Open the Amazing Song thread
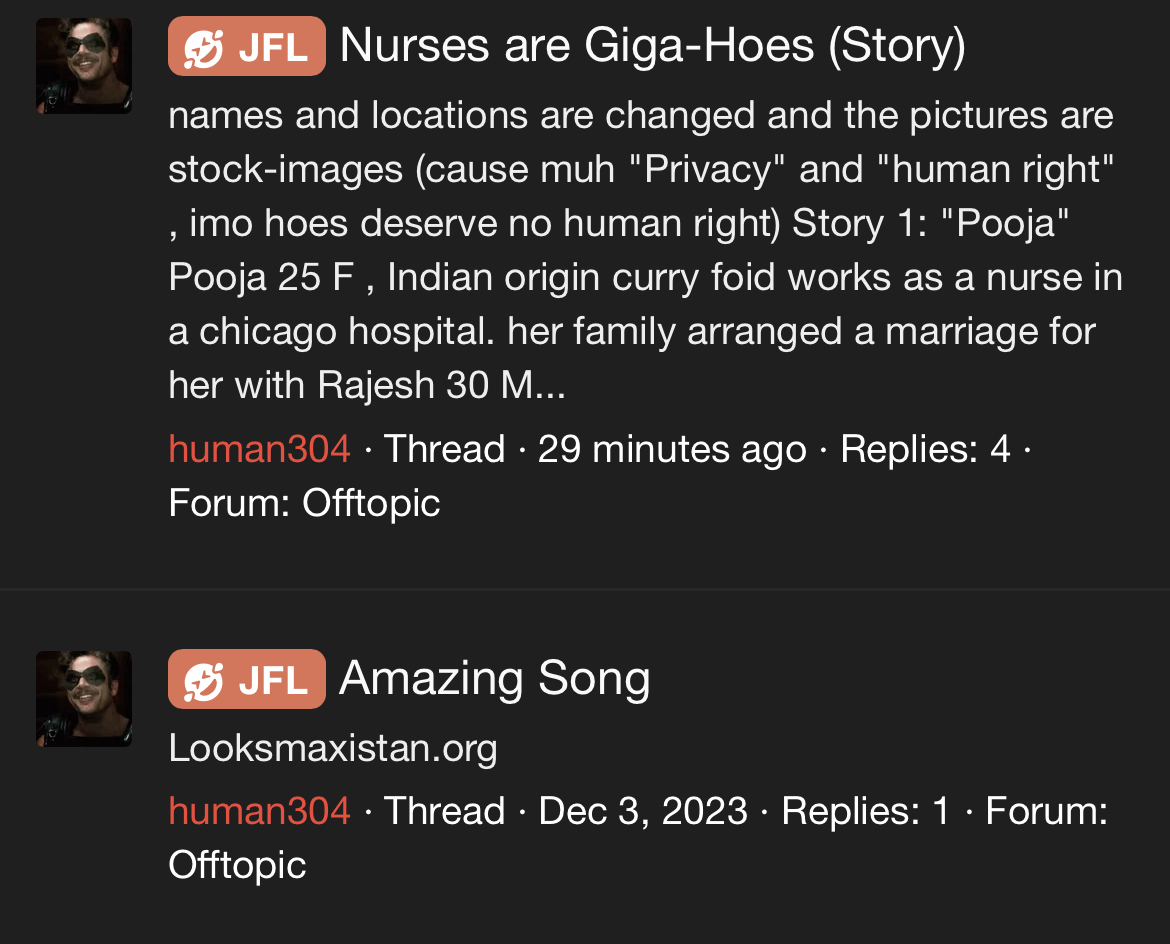The height and width of the screenshot is (944, 1170). [494, 679]
